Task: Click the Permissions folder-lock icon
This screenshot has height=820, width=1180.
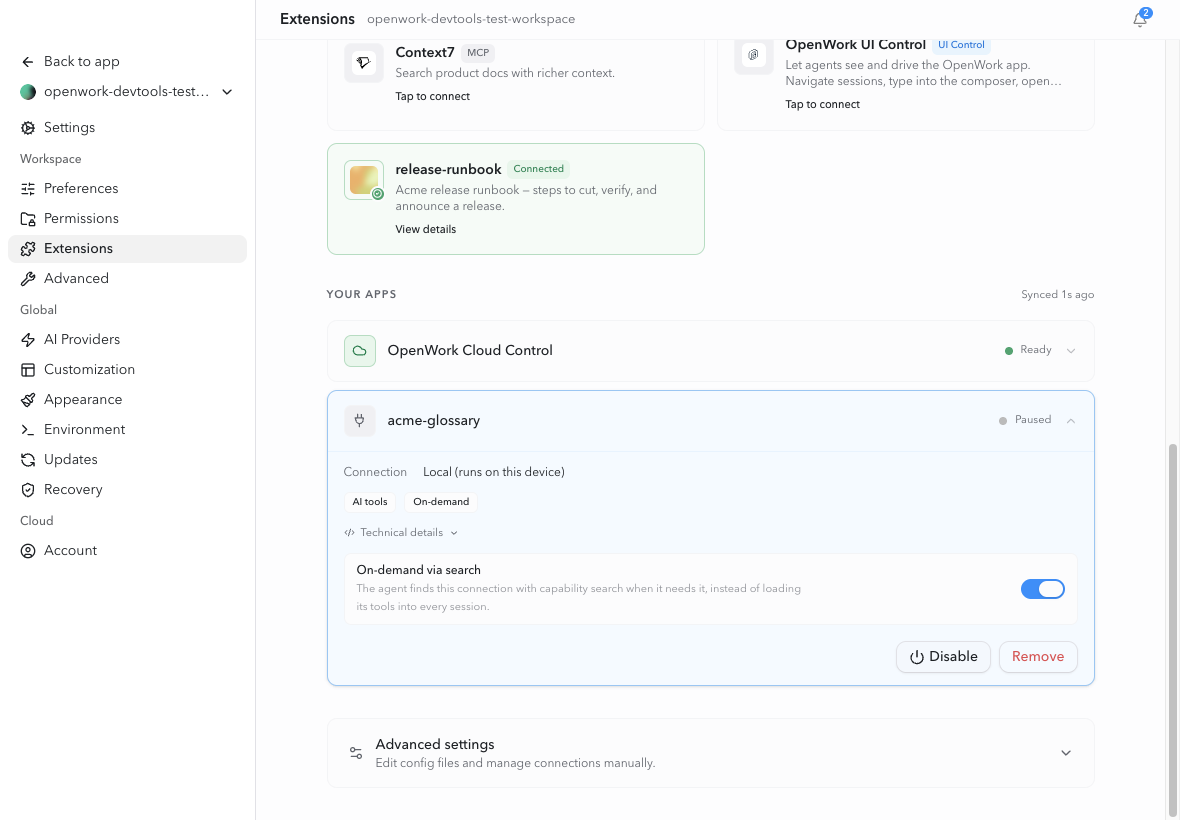Action: click(x=28, y=219)
